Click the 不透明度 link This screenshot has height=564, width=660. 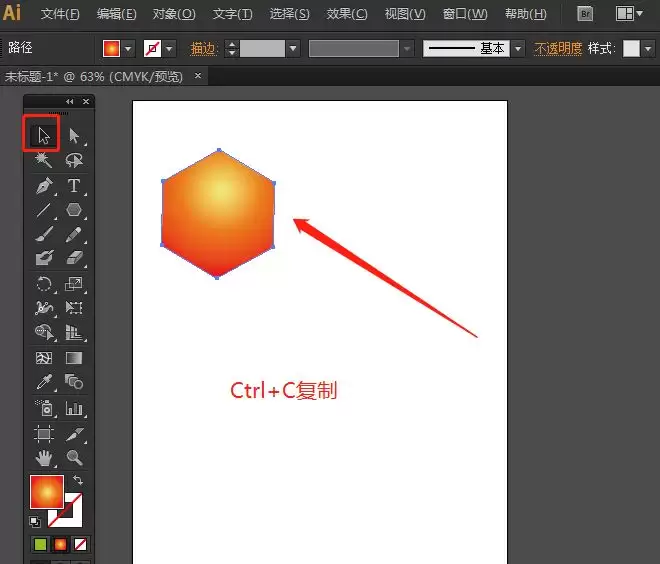[558, 48]
